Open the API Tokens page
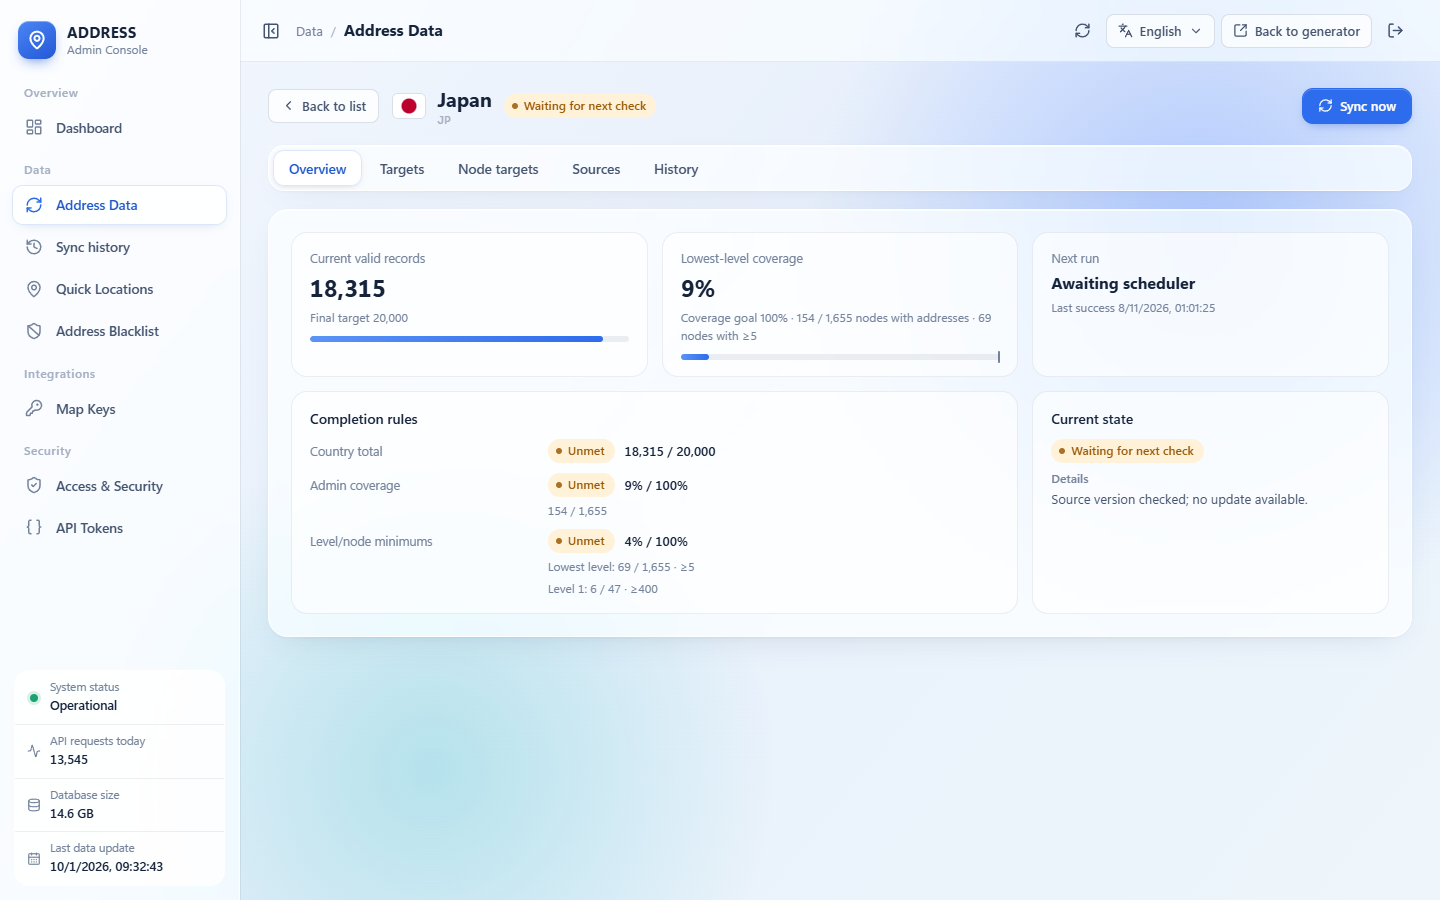The width and height of the screenshot is (1440, 900). 119,527
